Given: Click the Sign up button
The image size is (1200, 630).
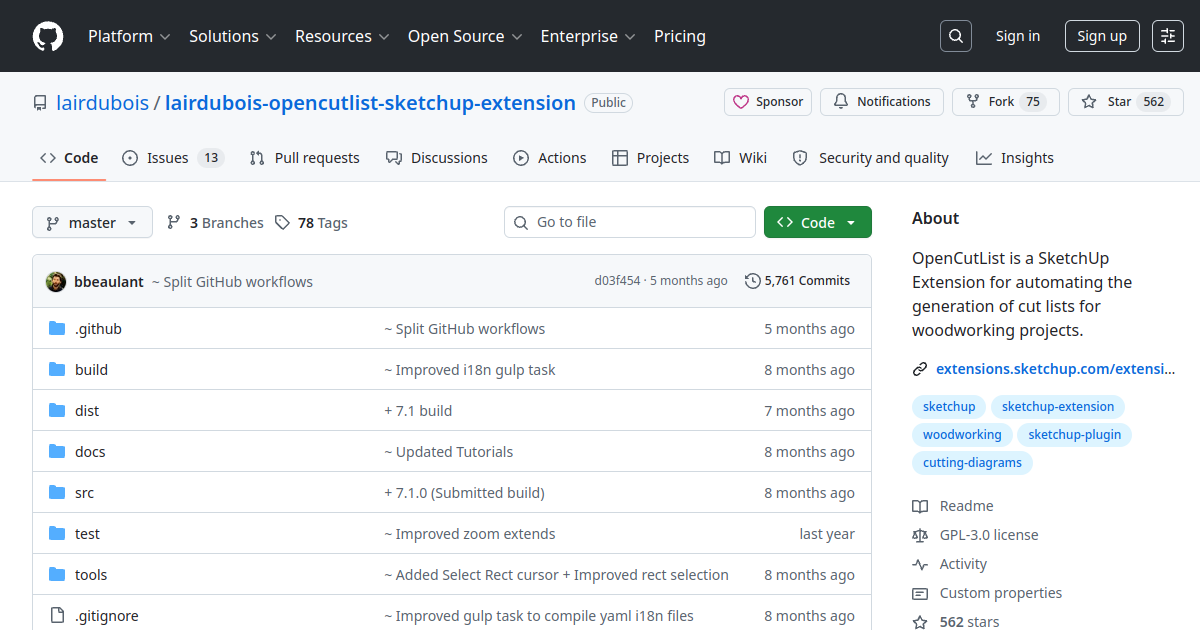Looking at the screenshot, I should tap(1102, 36).
